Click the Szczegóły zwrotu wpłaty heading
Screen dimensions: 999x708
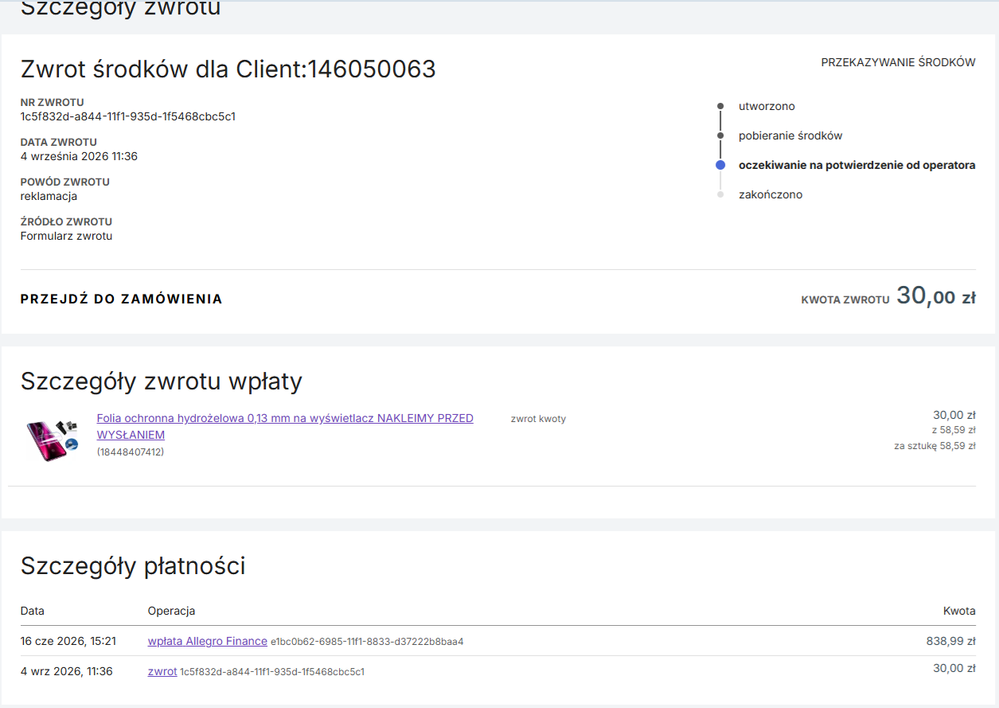coord(161,381)
